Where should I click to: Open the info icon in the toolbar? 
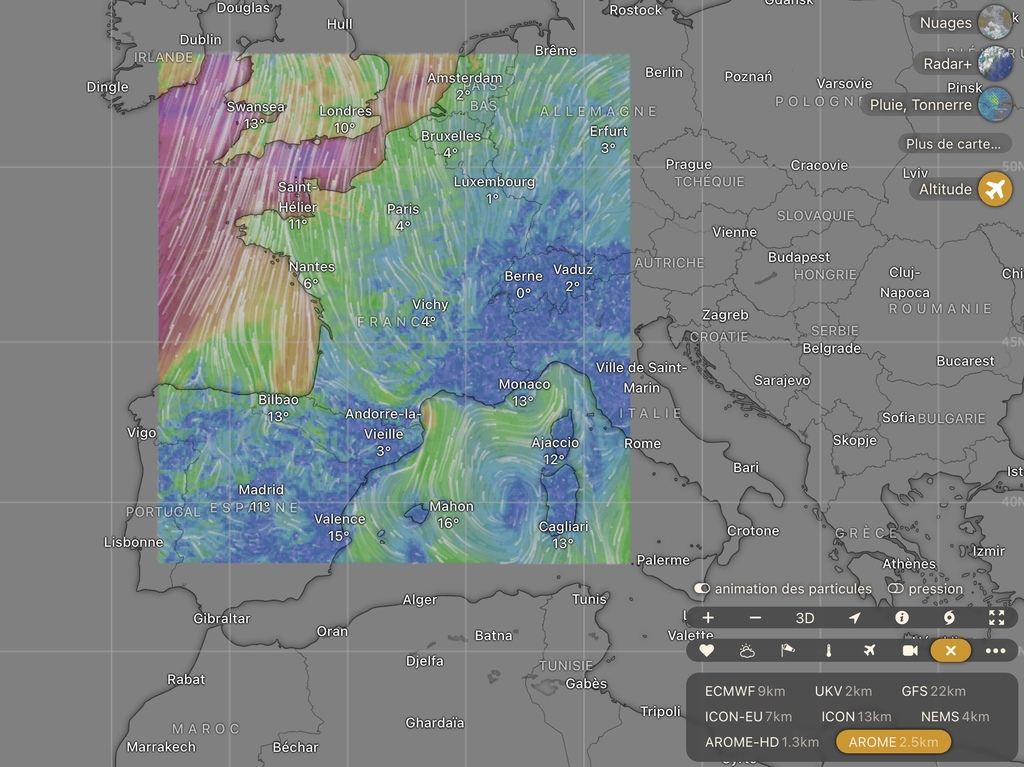(902, 617)
